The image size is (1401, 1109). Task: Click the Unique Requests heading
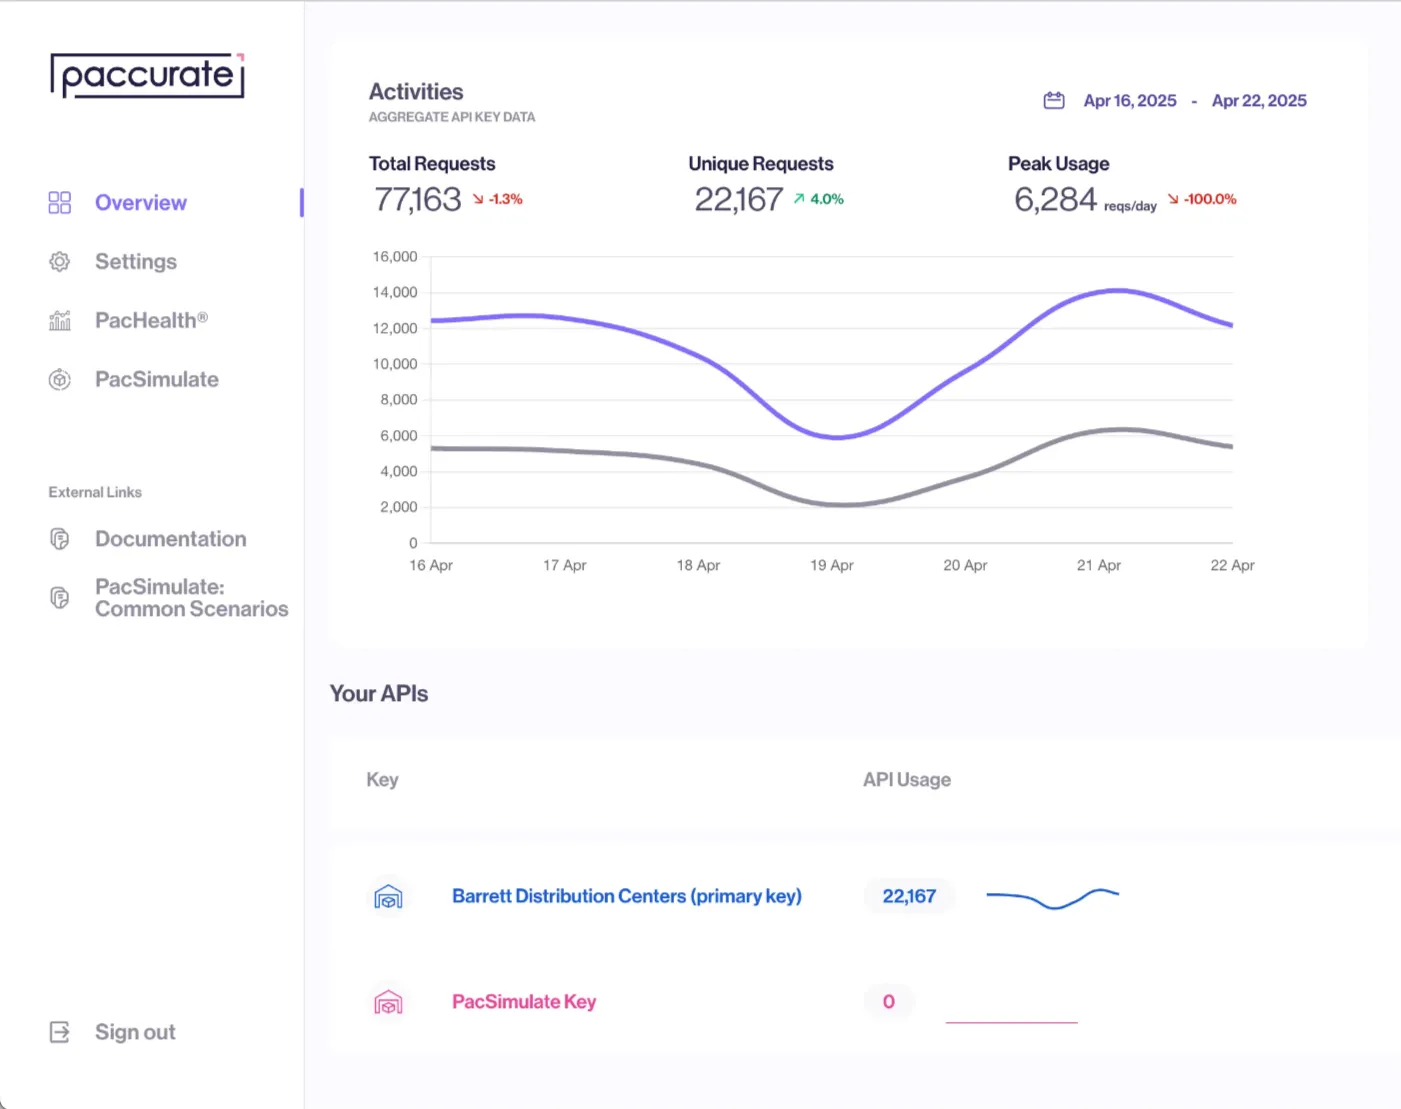761,163
